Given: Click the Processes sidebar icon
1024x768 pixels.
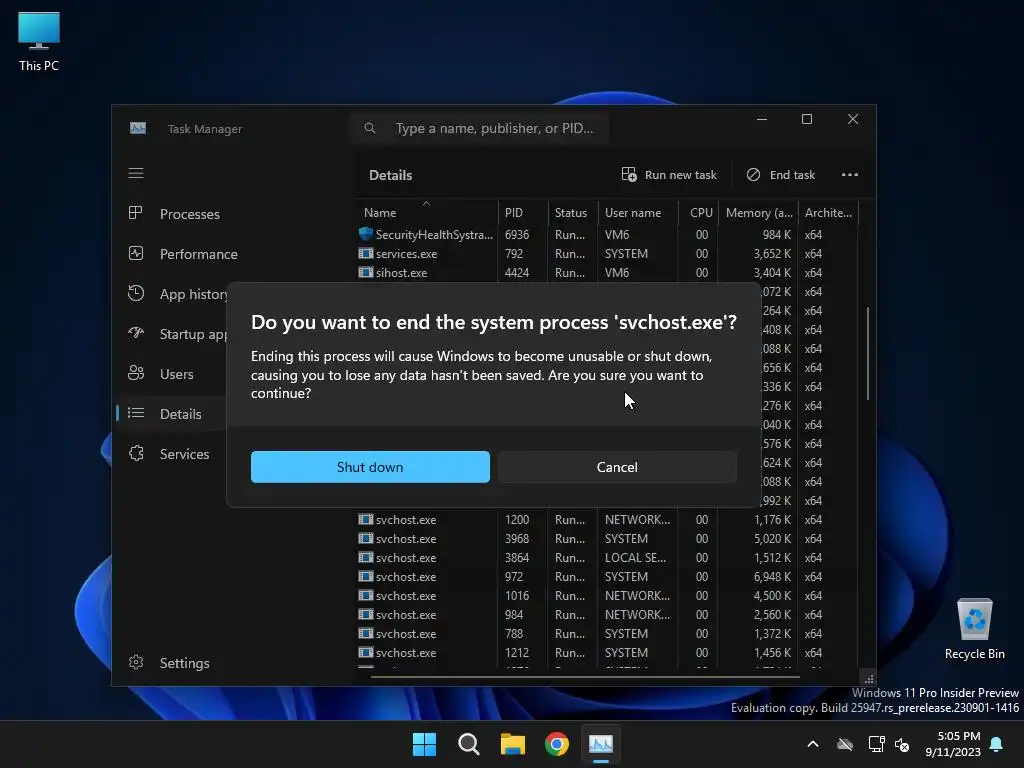Looking at the screenshot, I should point(136,213).
